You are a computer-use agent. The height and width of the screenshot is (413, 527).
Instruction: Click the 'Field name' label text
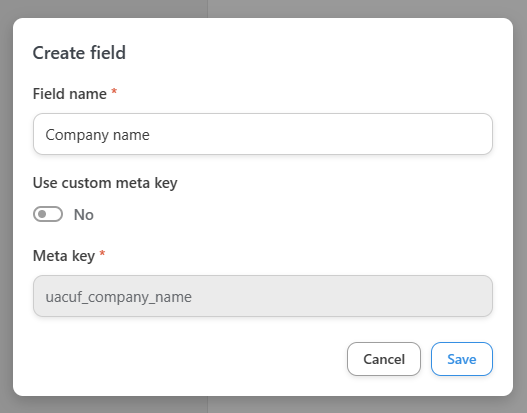(x=70, y=94)
